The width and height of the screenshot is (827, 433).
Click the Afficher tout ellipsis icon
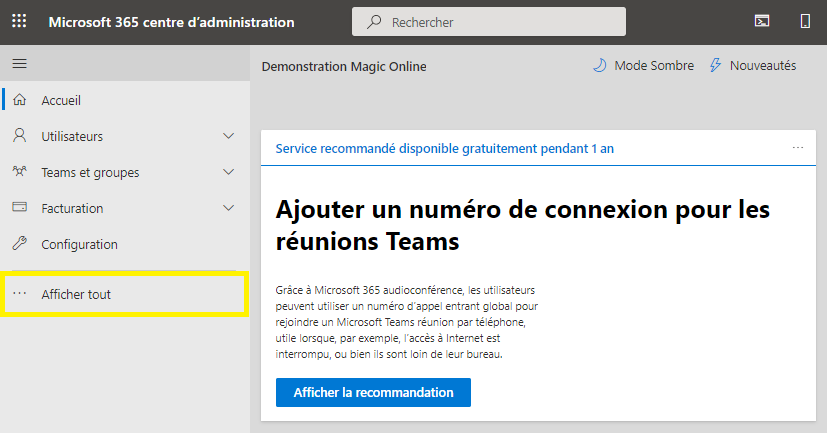click(20, 293)
